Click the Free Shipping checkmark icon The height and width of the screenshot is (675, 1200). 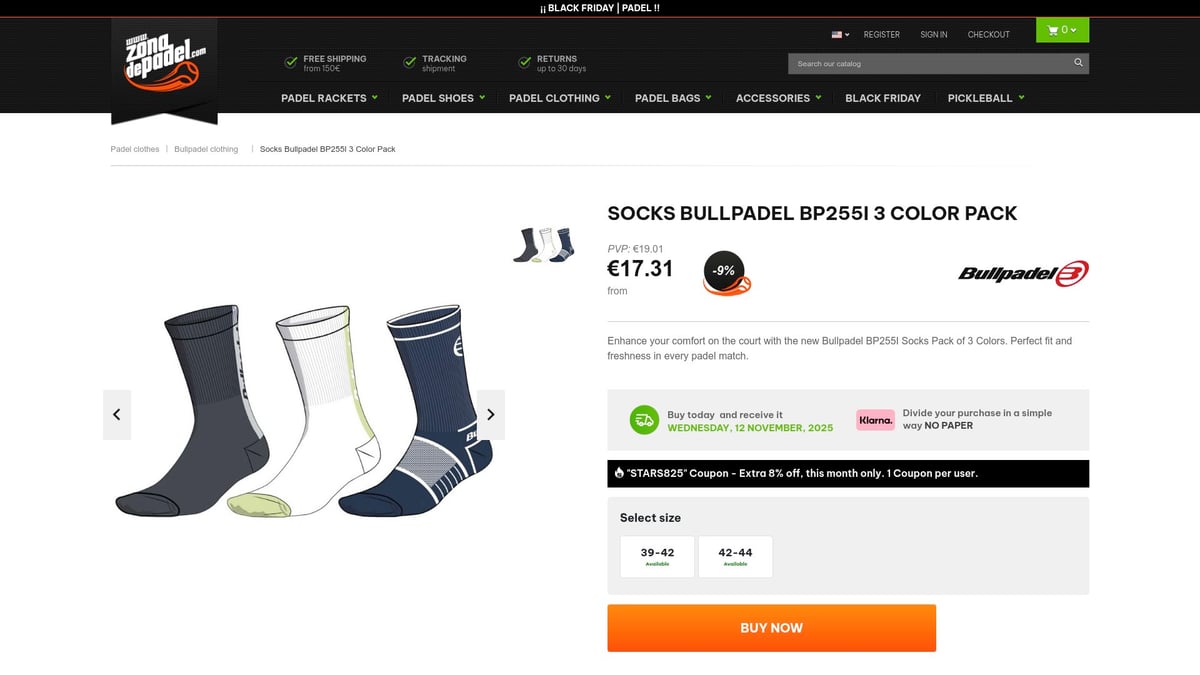[289, 62]
